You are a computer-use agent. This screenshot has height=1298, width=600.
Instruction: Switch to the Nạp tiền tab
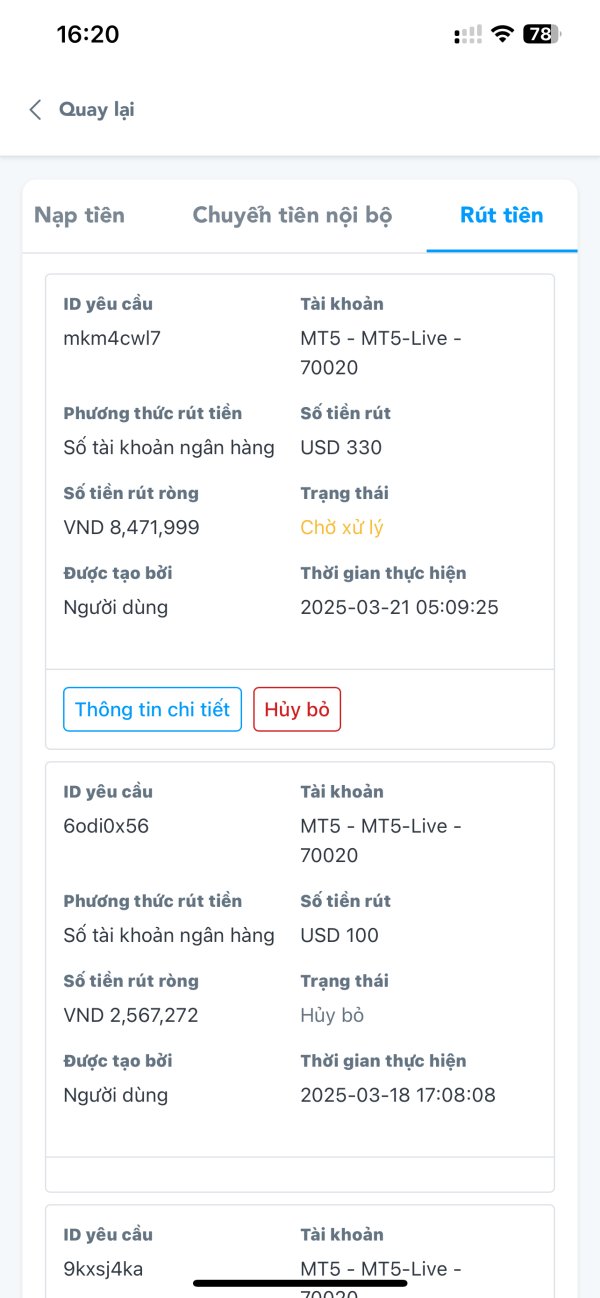[79, 215]
